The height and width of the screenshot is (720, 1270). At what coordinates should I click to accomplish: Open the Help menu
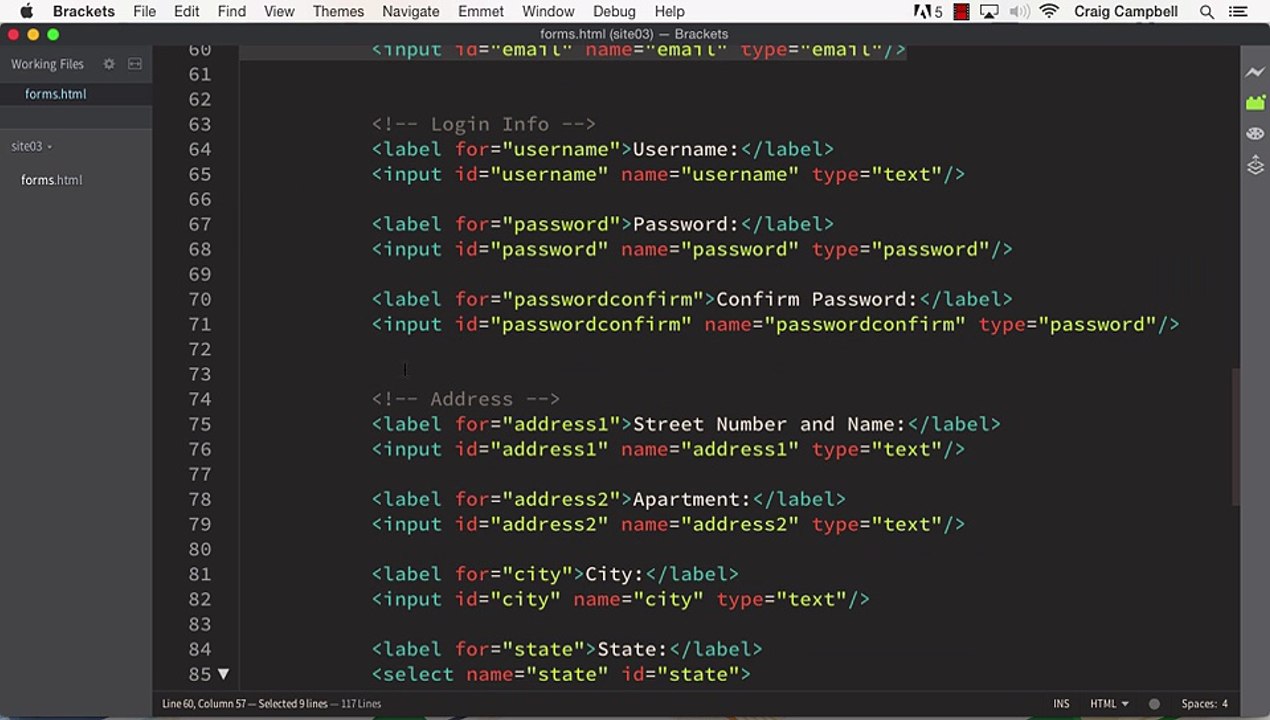[669, 12]
